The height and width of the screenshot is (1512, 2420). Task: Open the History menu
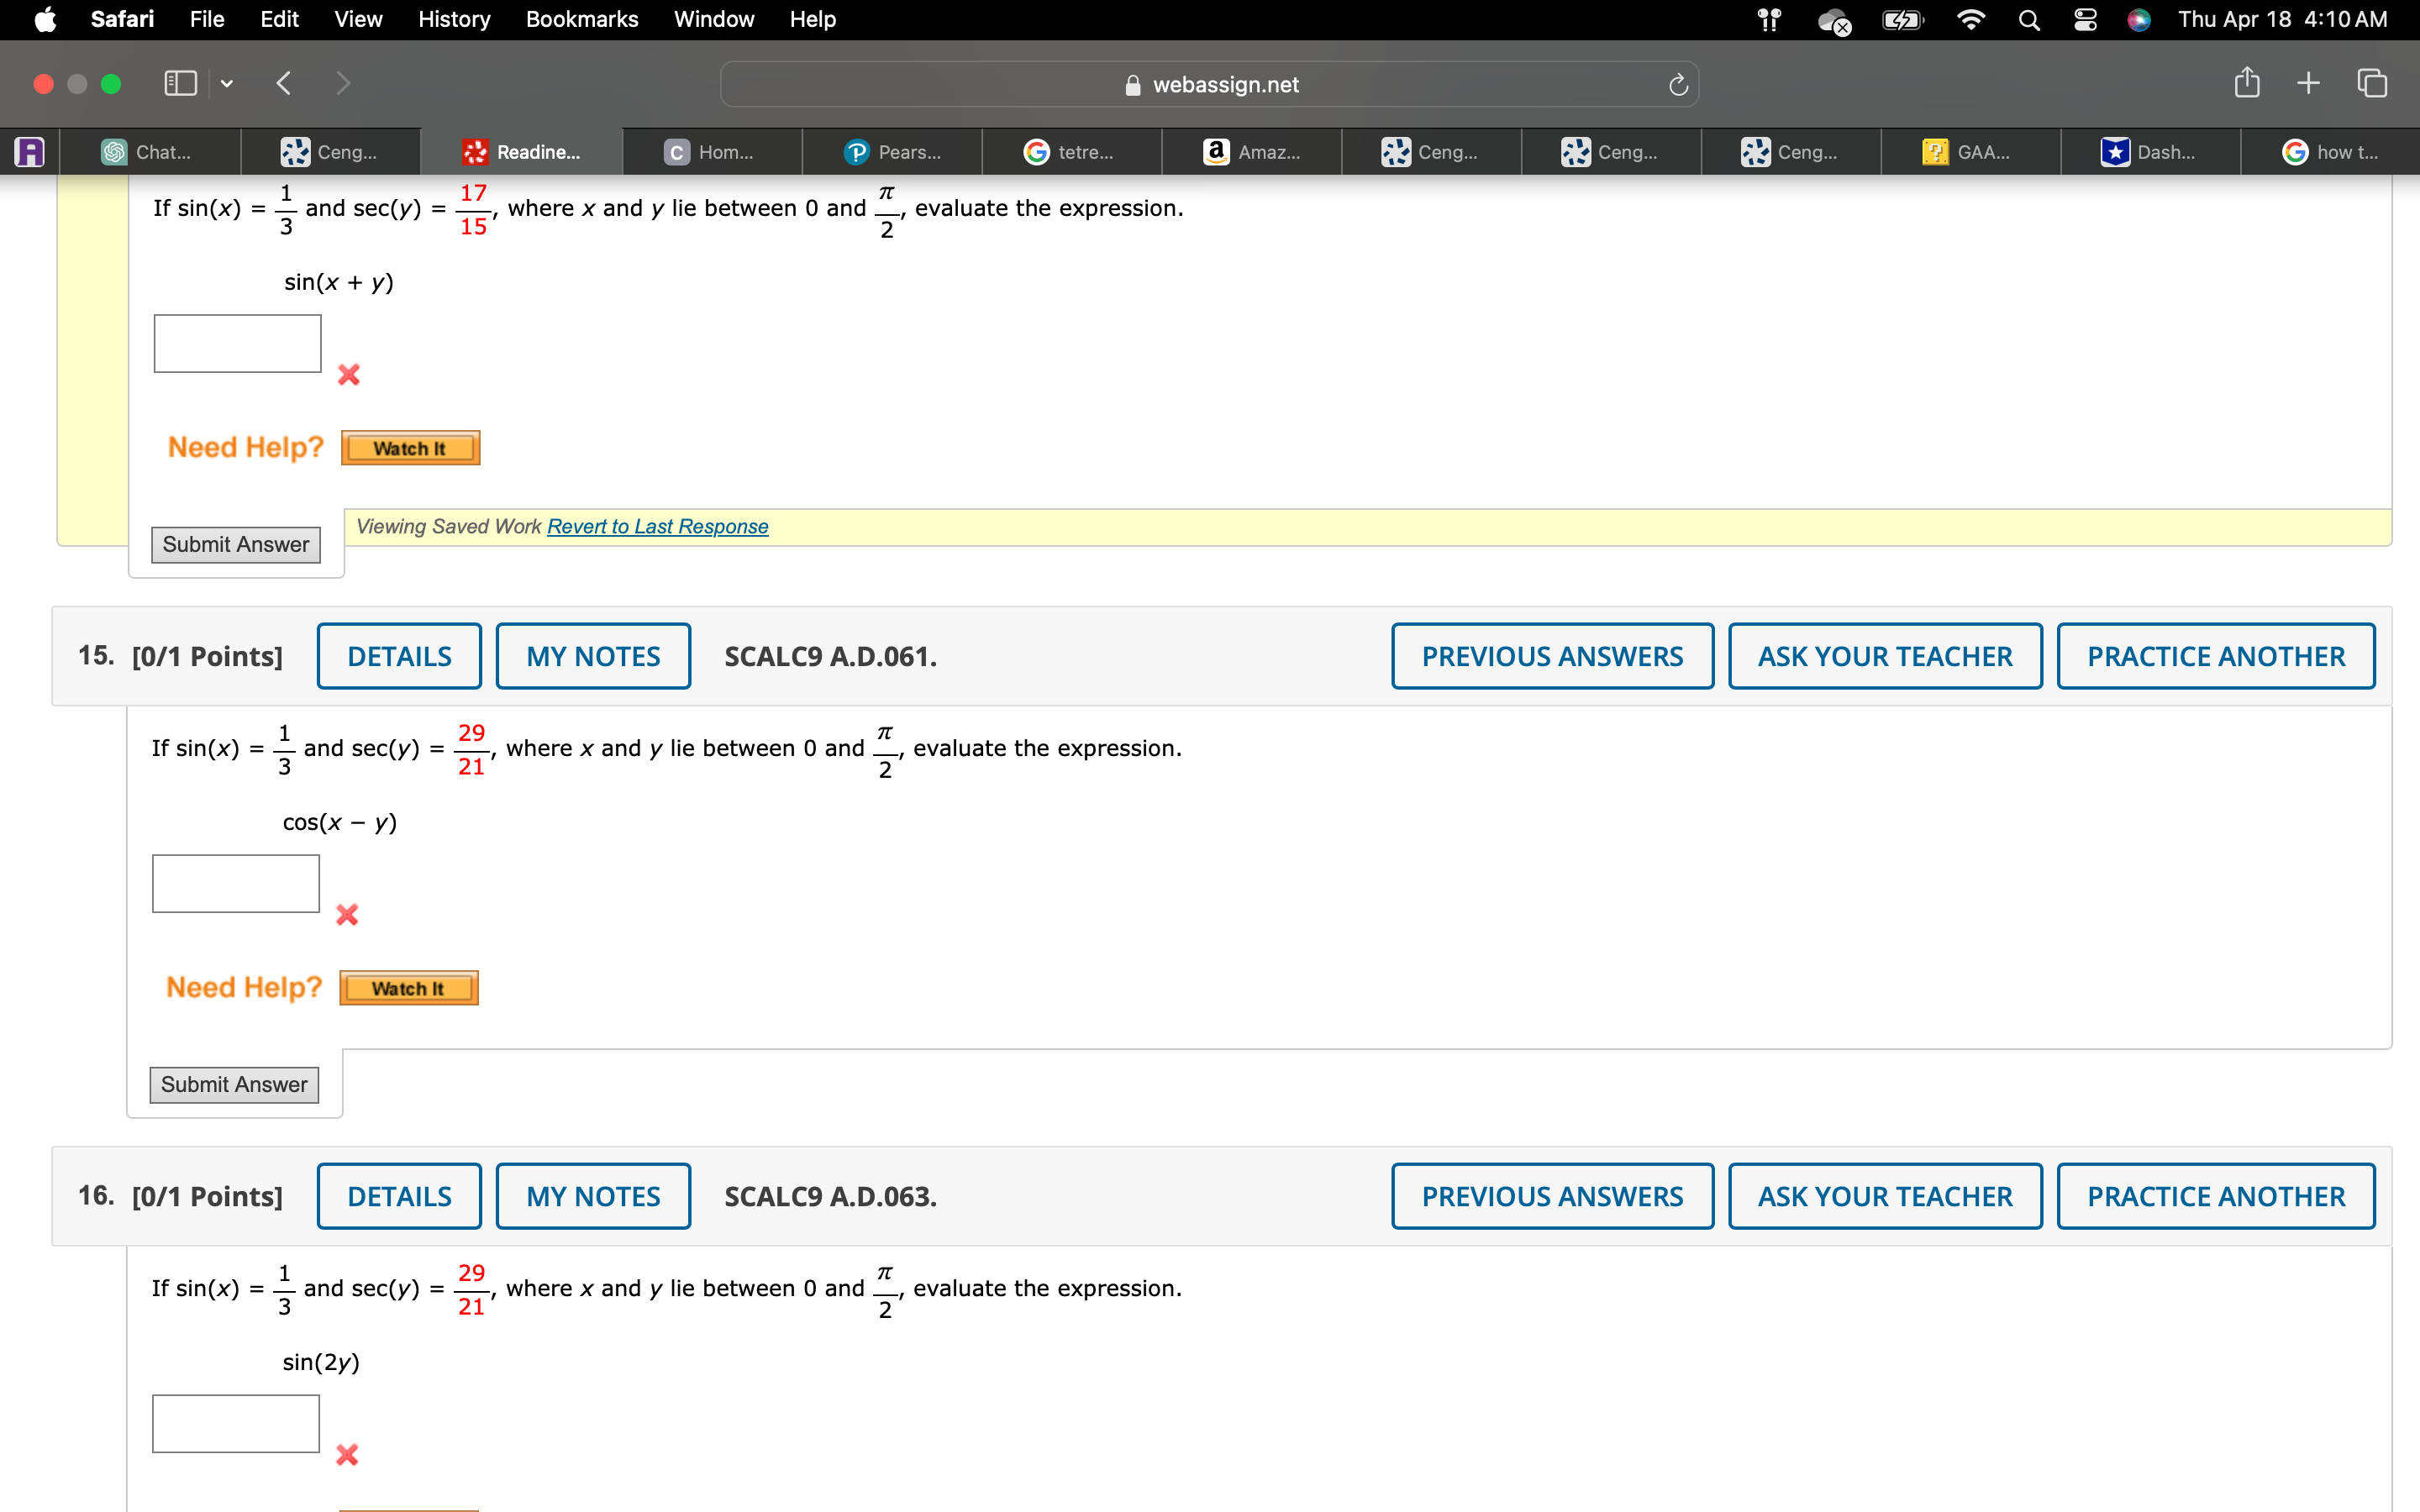tap(453, 20)
